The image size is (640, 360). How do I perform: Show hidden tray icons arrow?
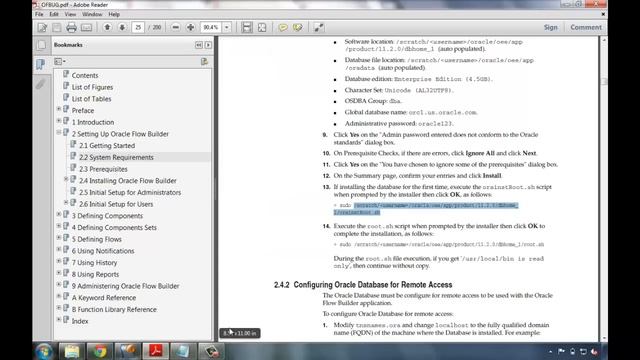550,351
